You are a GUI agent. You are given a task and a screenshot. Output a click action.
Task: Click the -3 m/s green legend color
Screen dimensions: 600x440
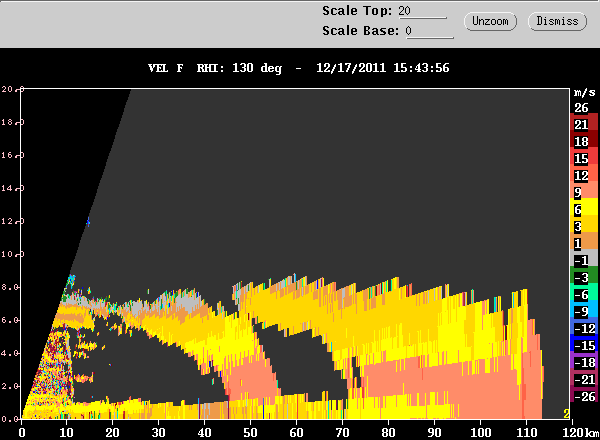click(585, 277)
